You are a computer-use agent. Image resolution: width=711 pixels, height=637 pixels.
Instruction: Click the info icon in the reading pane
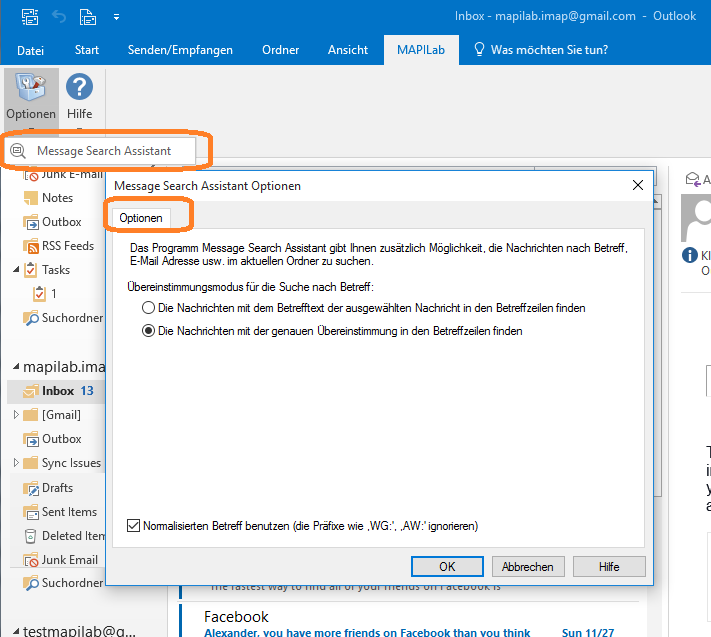(x=690, y=255)
